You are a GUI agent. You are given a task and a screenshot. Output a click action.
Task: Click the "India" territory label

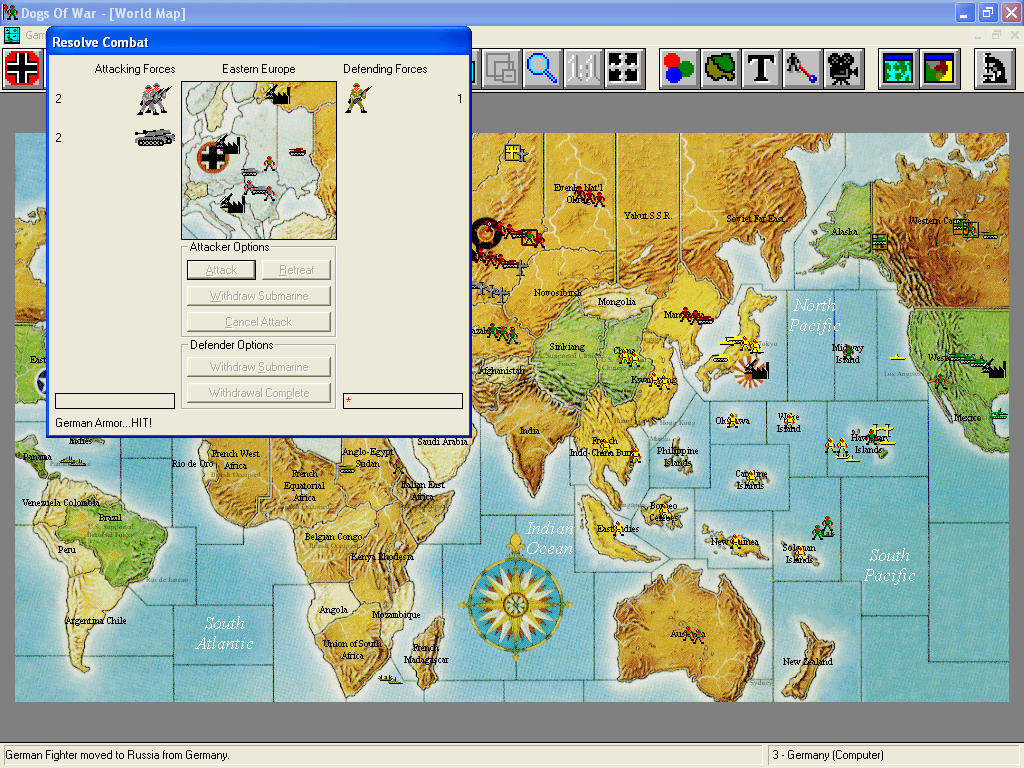pyautogui.click(x=530, y=430)
